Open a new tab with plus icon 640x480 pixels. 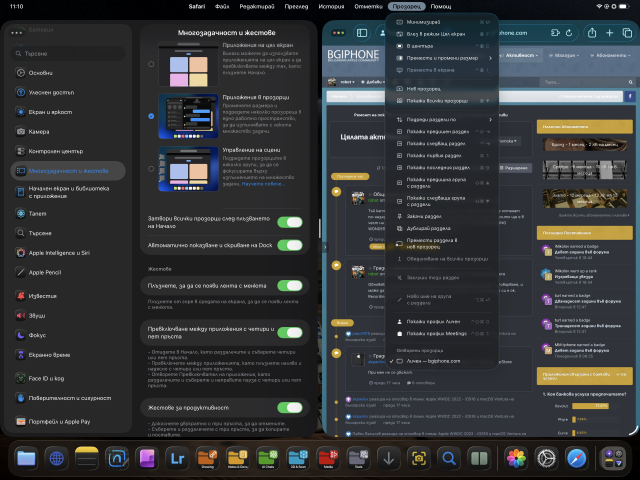tap(609, 33)
